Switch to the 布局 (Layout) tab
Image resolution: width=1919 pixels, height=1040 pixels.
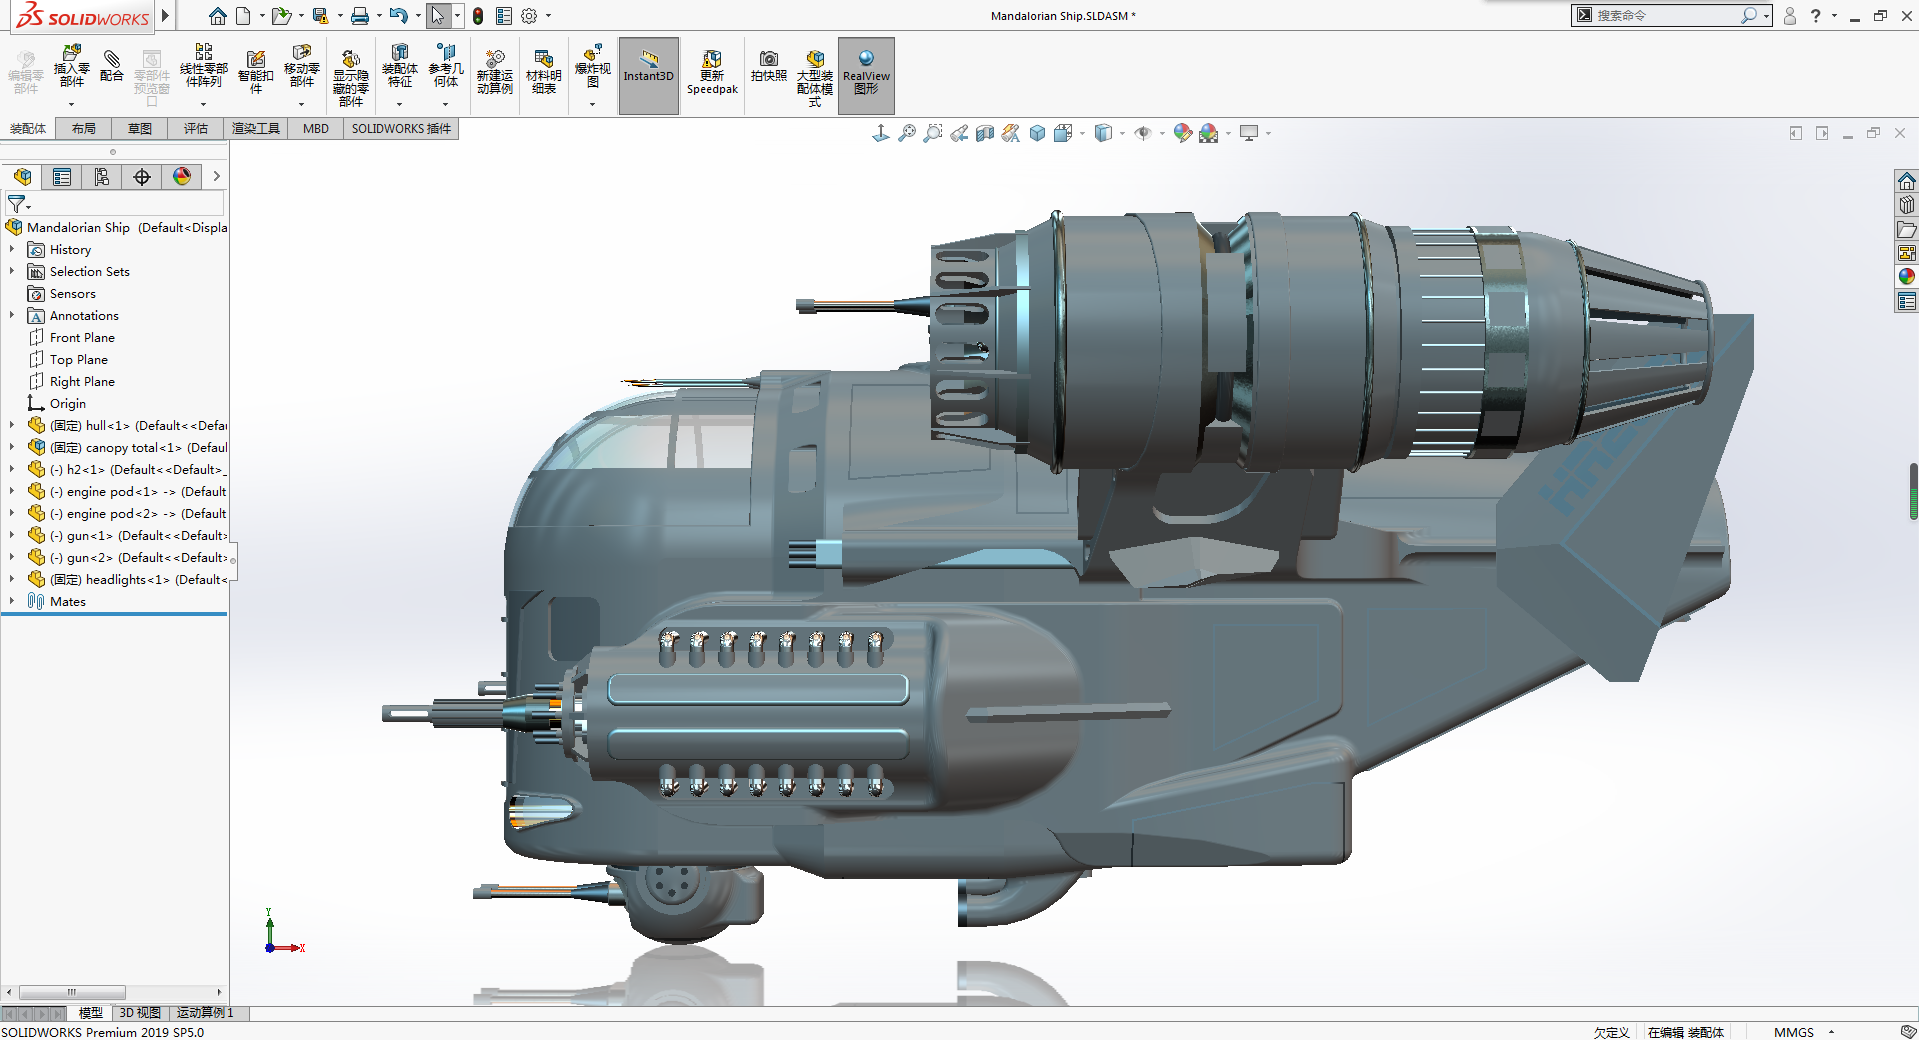tap(84, 128)
